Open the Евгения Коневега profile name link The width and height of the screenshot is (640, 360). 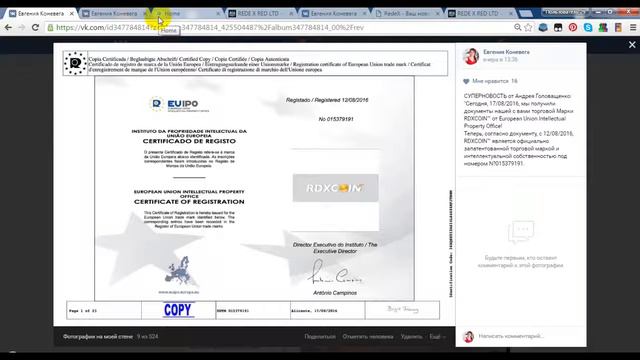click(506, 52)
